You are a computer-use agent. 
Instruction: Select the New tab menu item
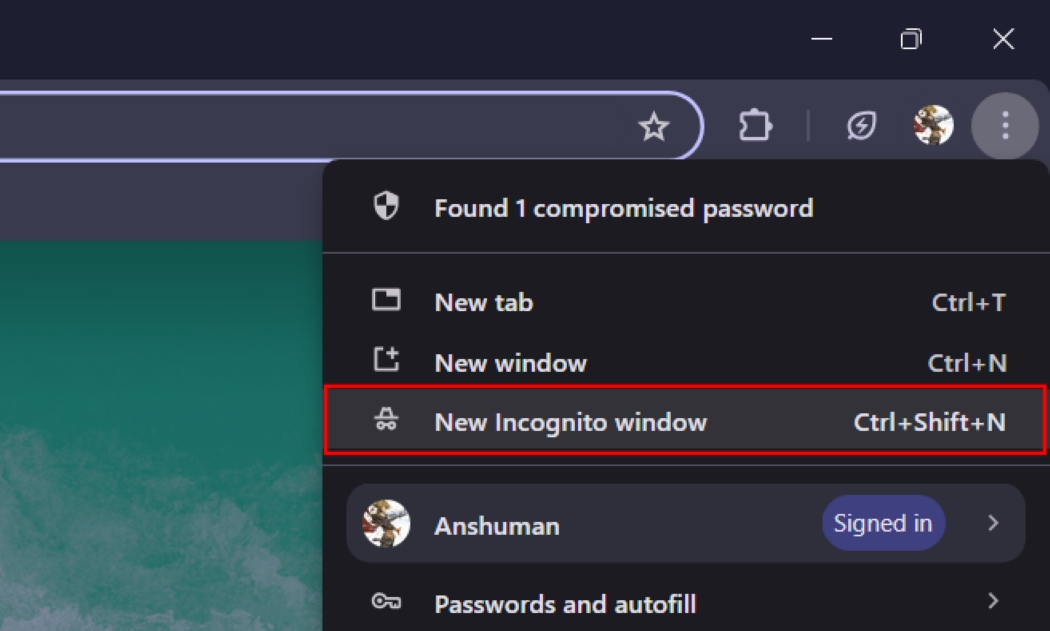pos(484,302)
